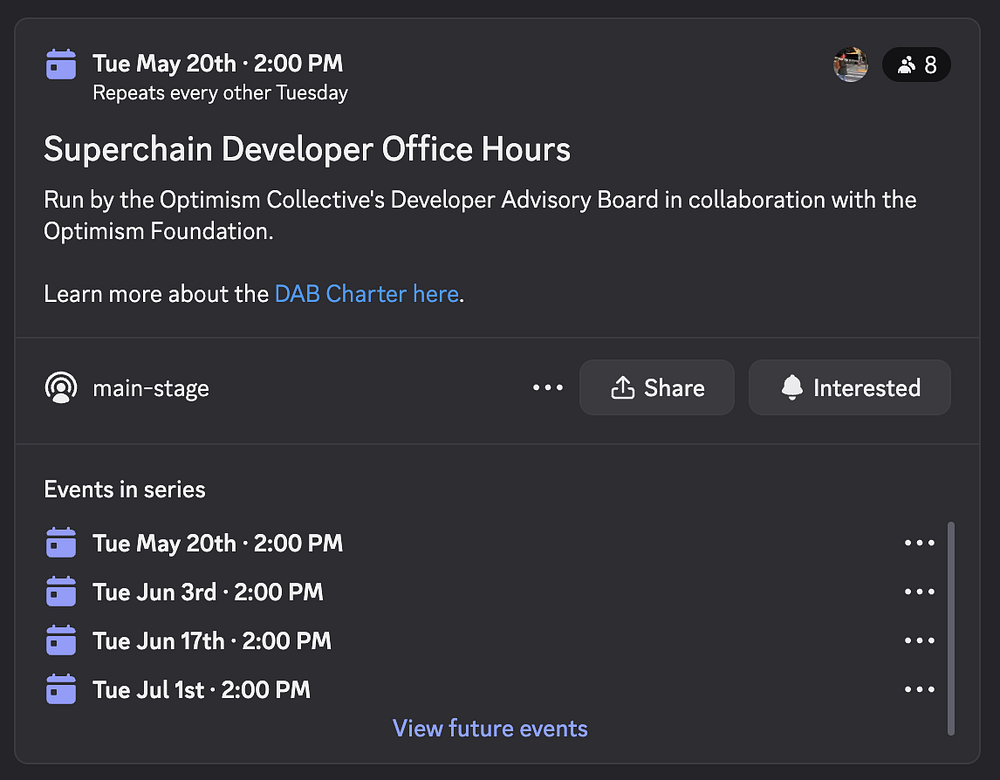Image resolution: width=1000 pixels, height=780 pixels.
Task: Open options menu for the Jun 17th event
Action: pyautogui.click(x=919, y=641)
